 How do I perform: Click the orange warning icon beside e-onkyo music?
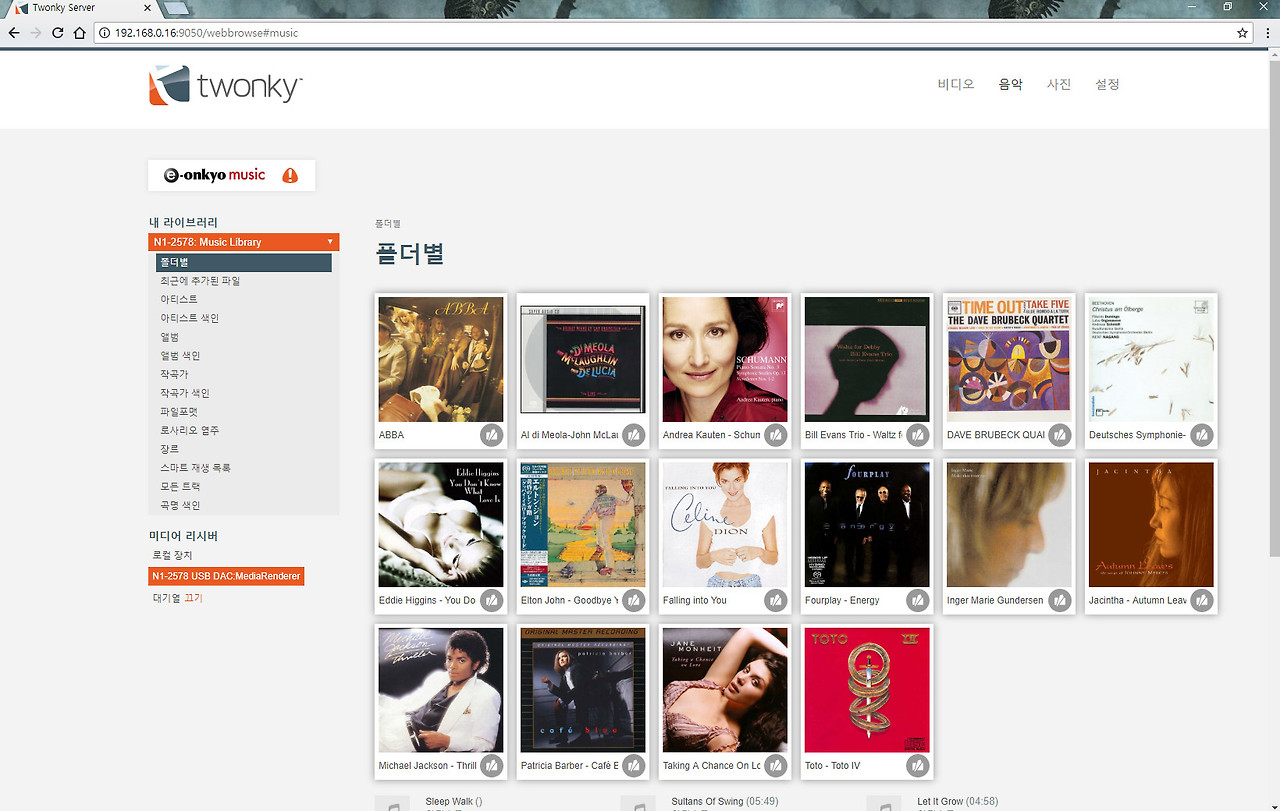(290, 175)
